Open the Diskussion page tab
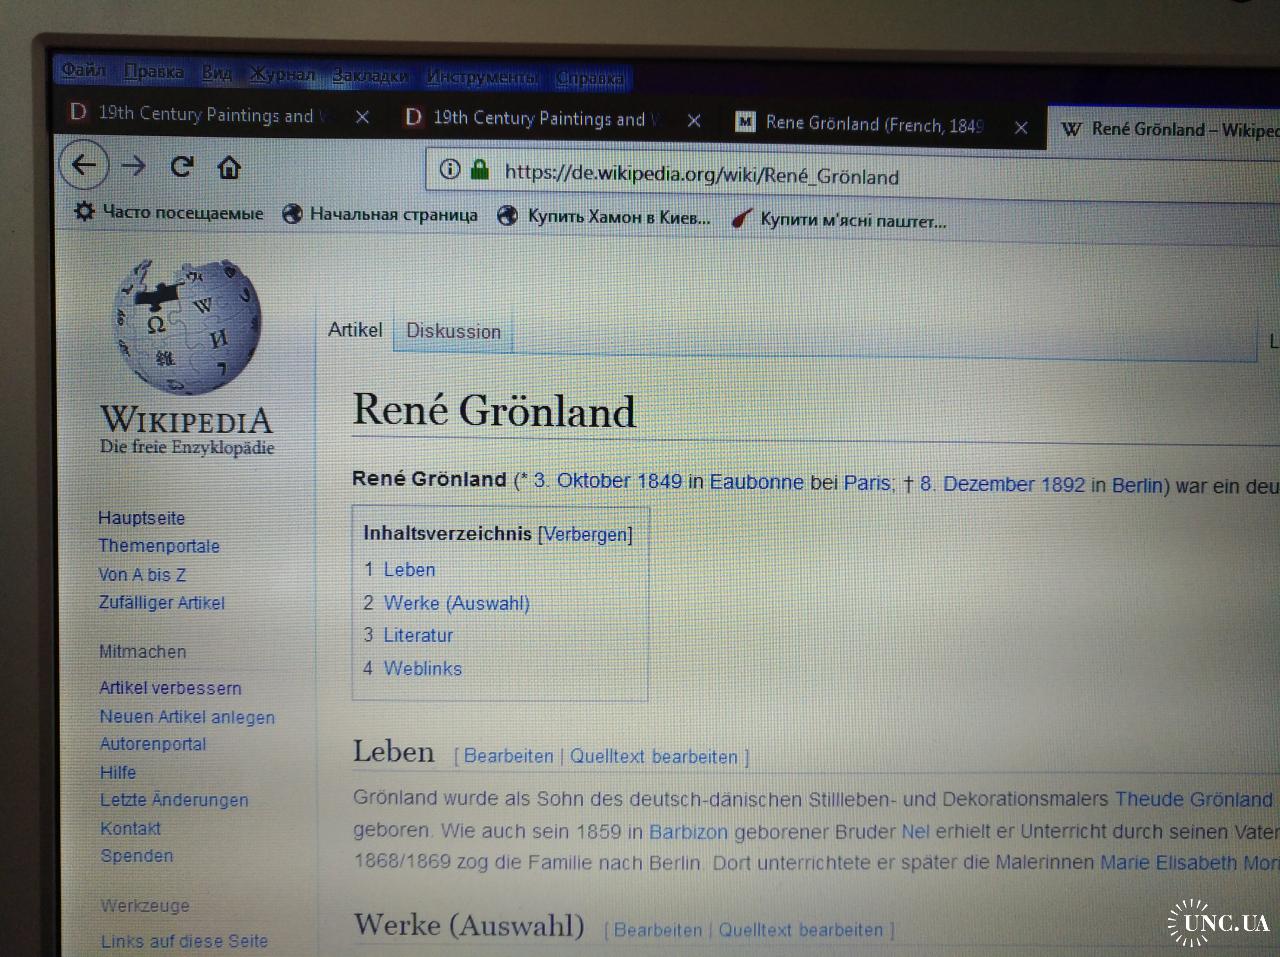Viewport: 1280px width, 957px height. pos(453,331)
